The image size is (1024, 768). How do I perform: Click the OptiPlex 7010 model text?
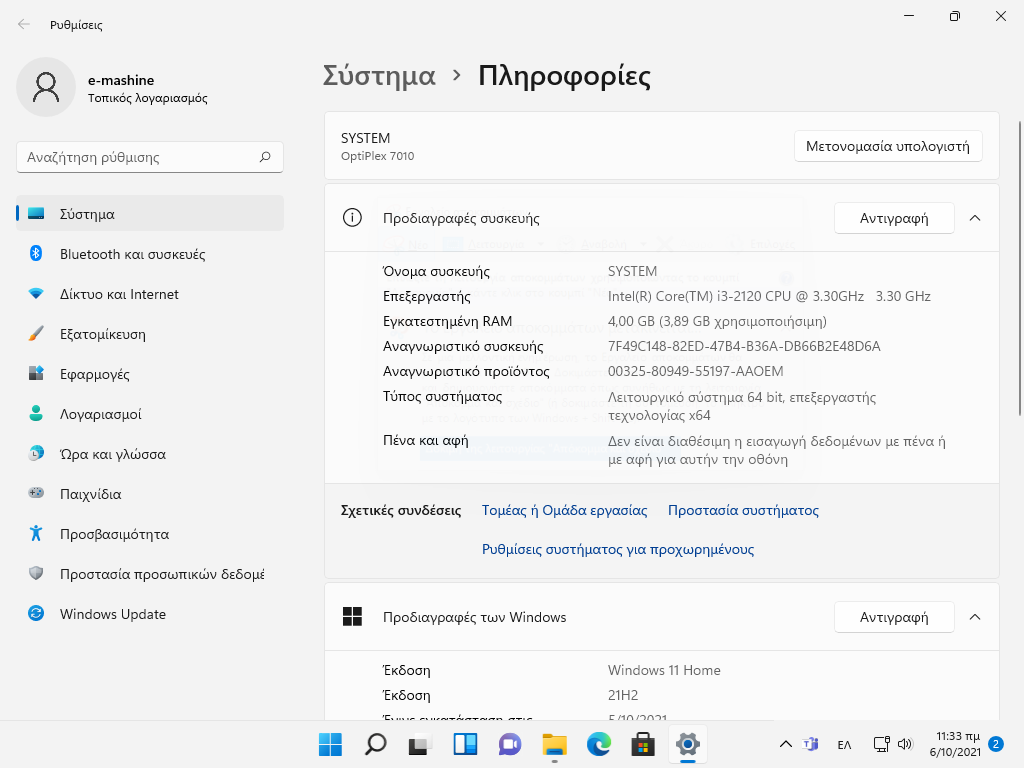point(377,156)
